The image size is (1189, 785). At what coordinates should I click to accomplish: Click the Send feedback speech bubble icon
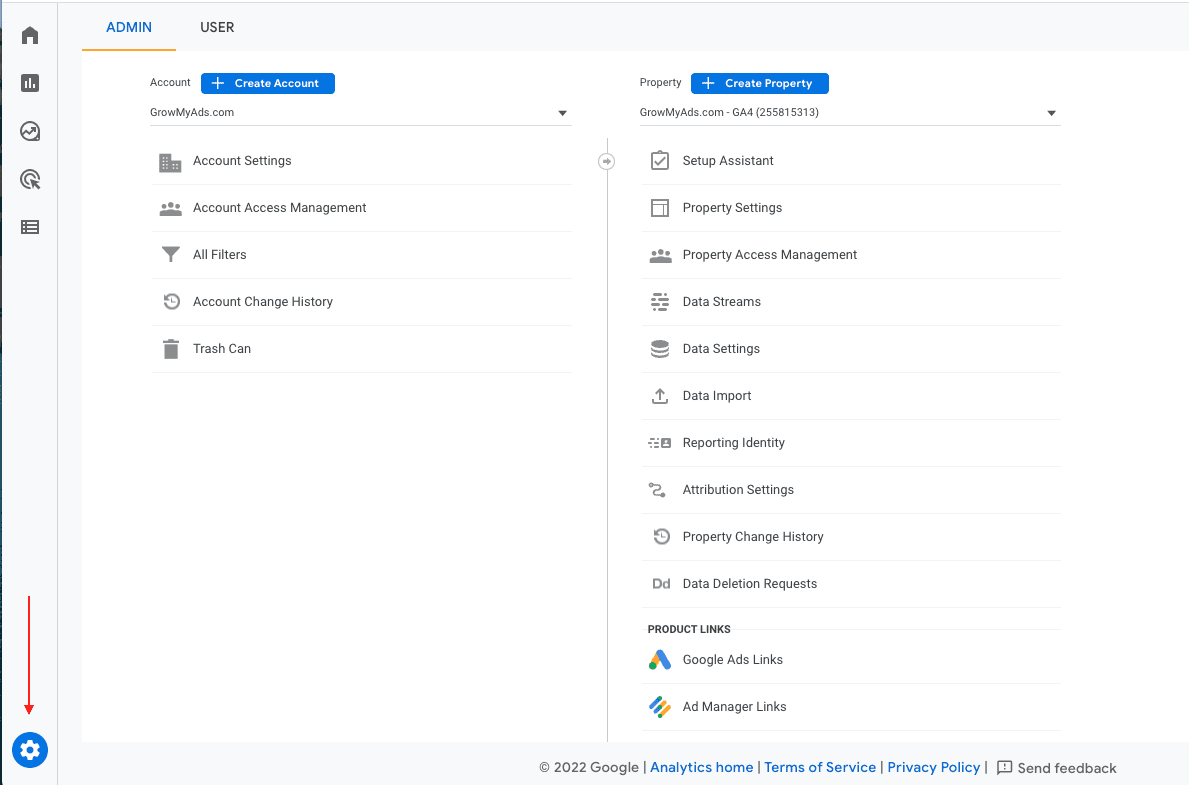1005,768
